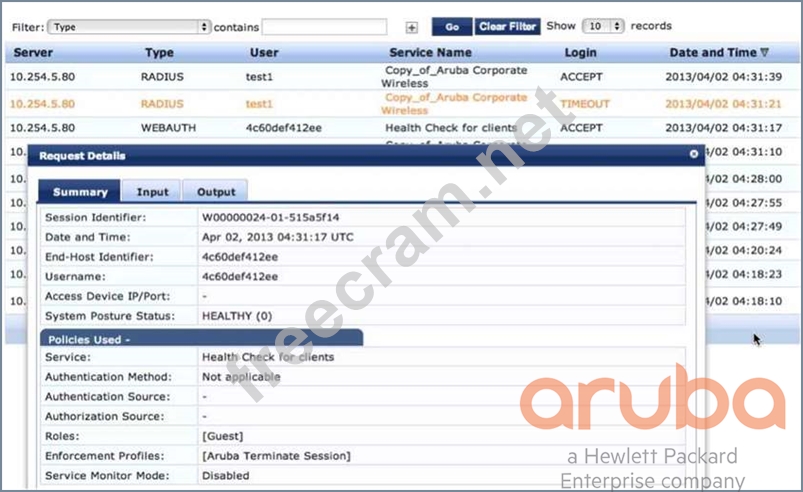Click the row timestamped 04:18:10
803x492 pixels.
744,301
